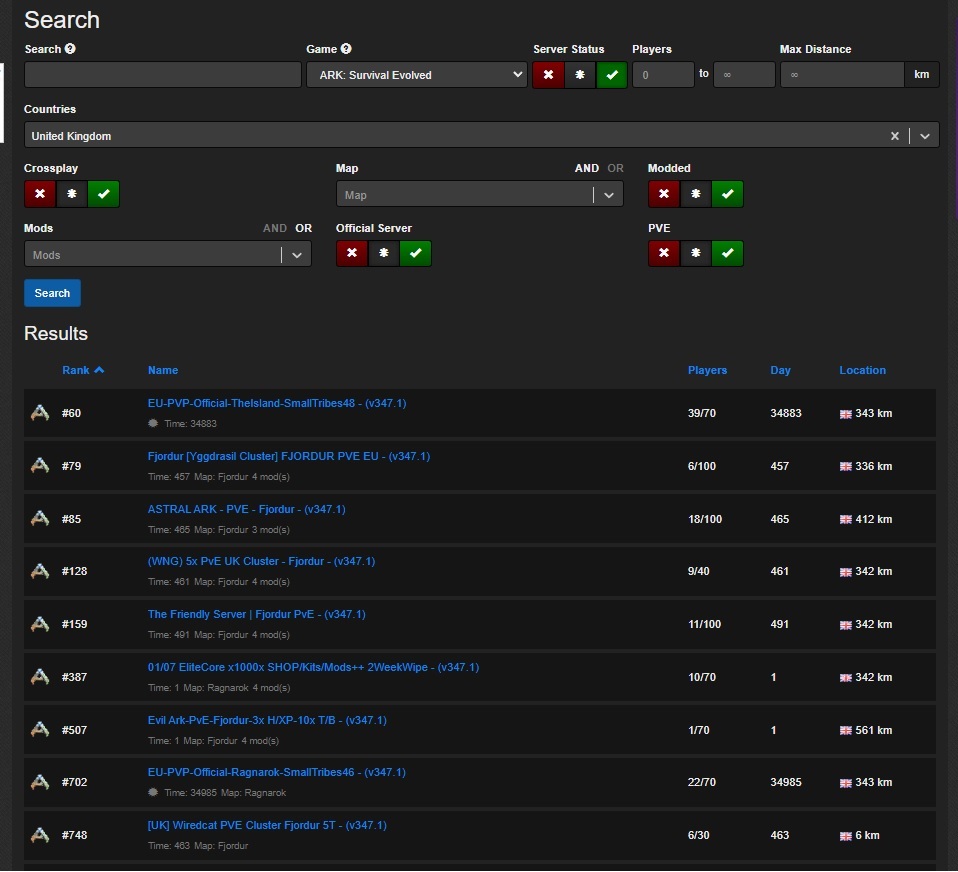
Task: Select AND mode for Map filter
Action: tap(587, 168)
